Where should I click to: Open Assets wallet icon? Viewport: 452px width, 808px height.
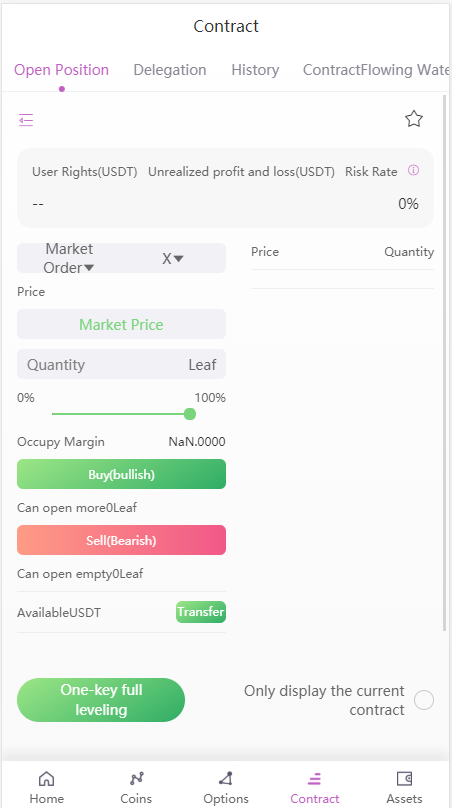click(405, 778)
